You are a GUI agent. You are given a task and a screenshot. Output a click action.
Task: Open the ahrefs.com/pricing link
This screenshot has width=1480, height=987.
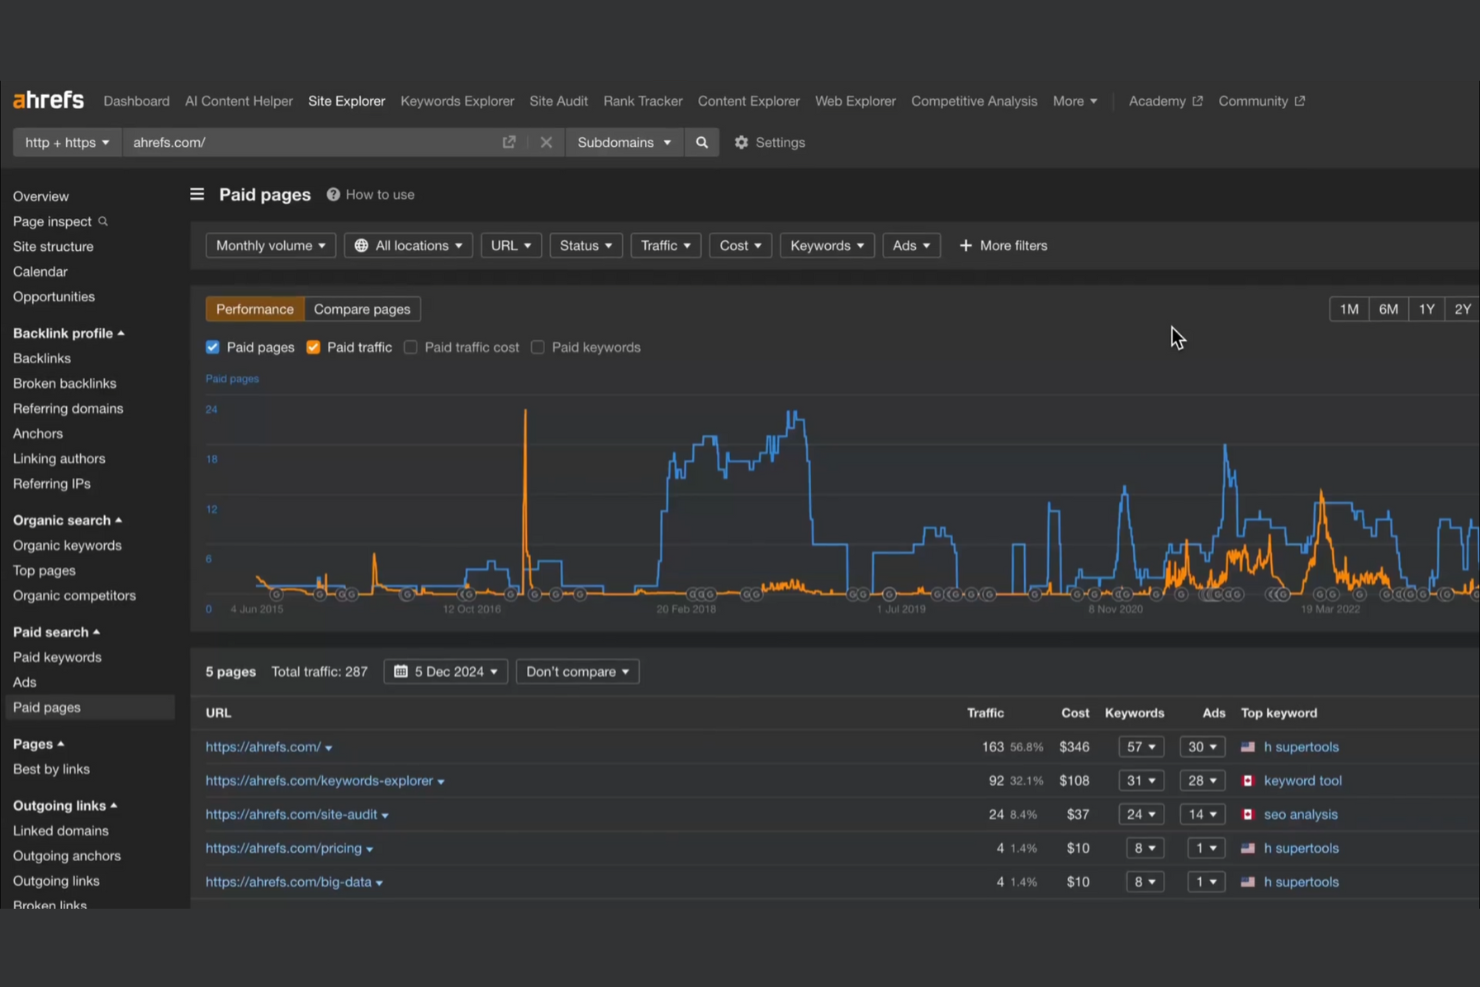click(x=283, y=848)
